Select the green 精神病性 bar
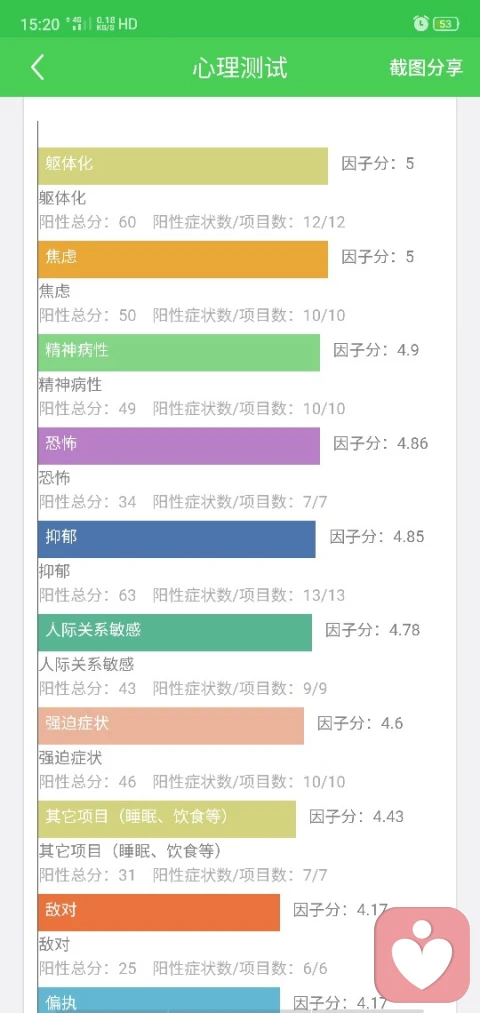Image resolution: width=480 pixels, height=1013 pixels. tap(179, 352)
